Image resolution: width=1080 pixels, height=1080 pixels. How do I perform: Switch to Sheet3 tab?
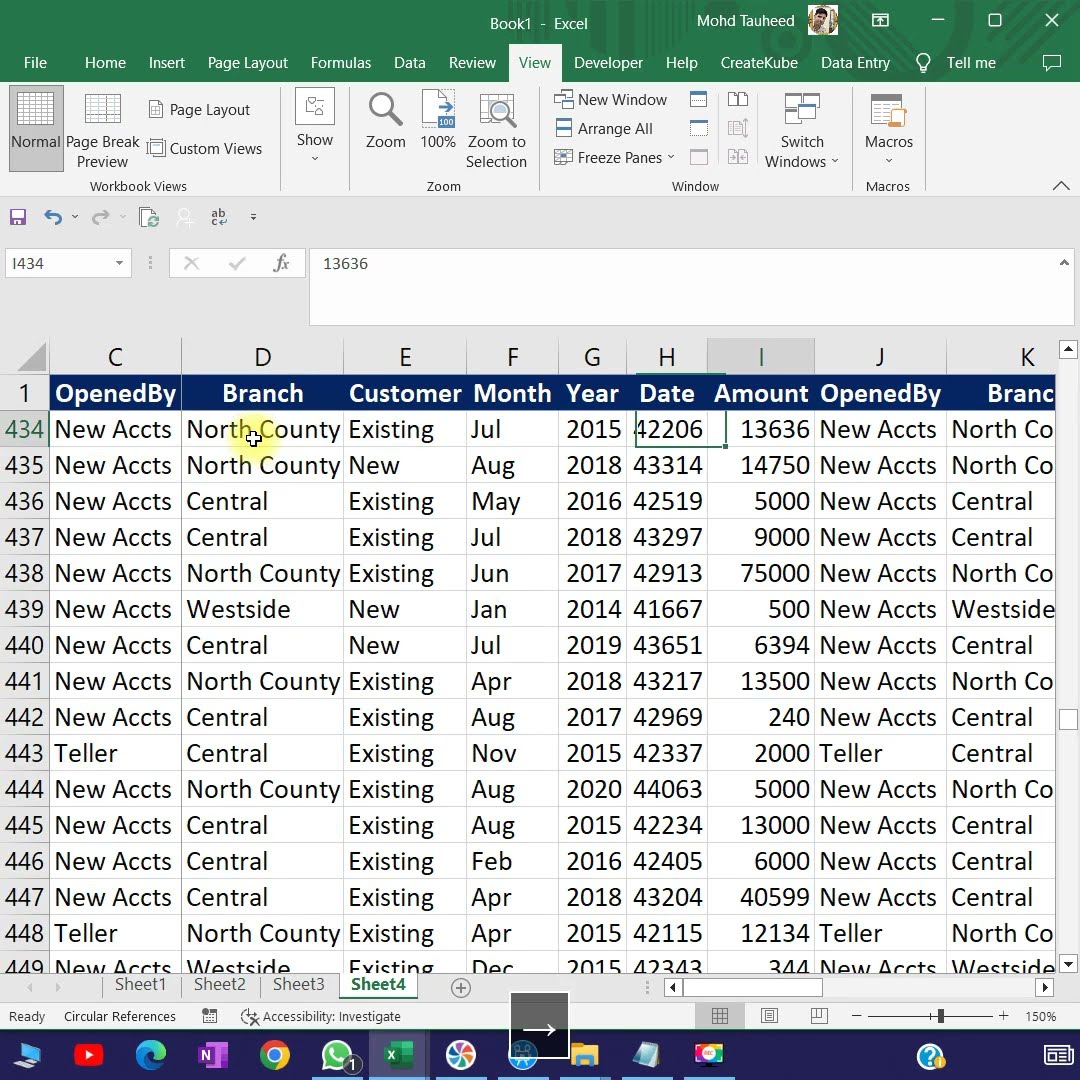(298, 984)
